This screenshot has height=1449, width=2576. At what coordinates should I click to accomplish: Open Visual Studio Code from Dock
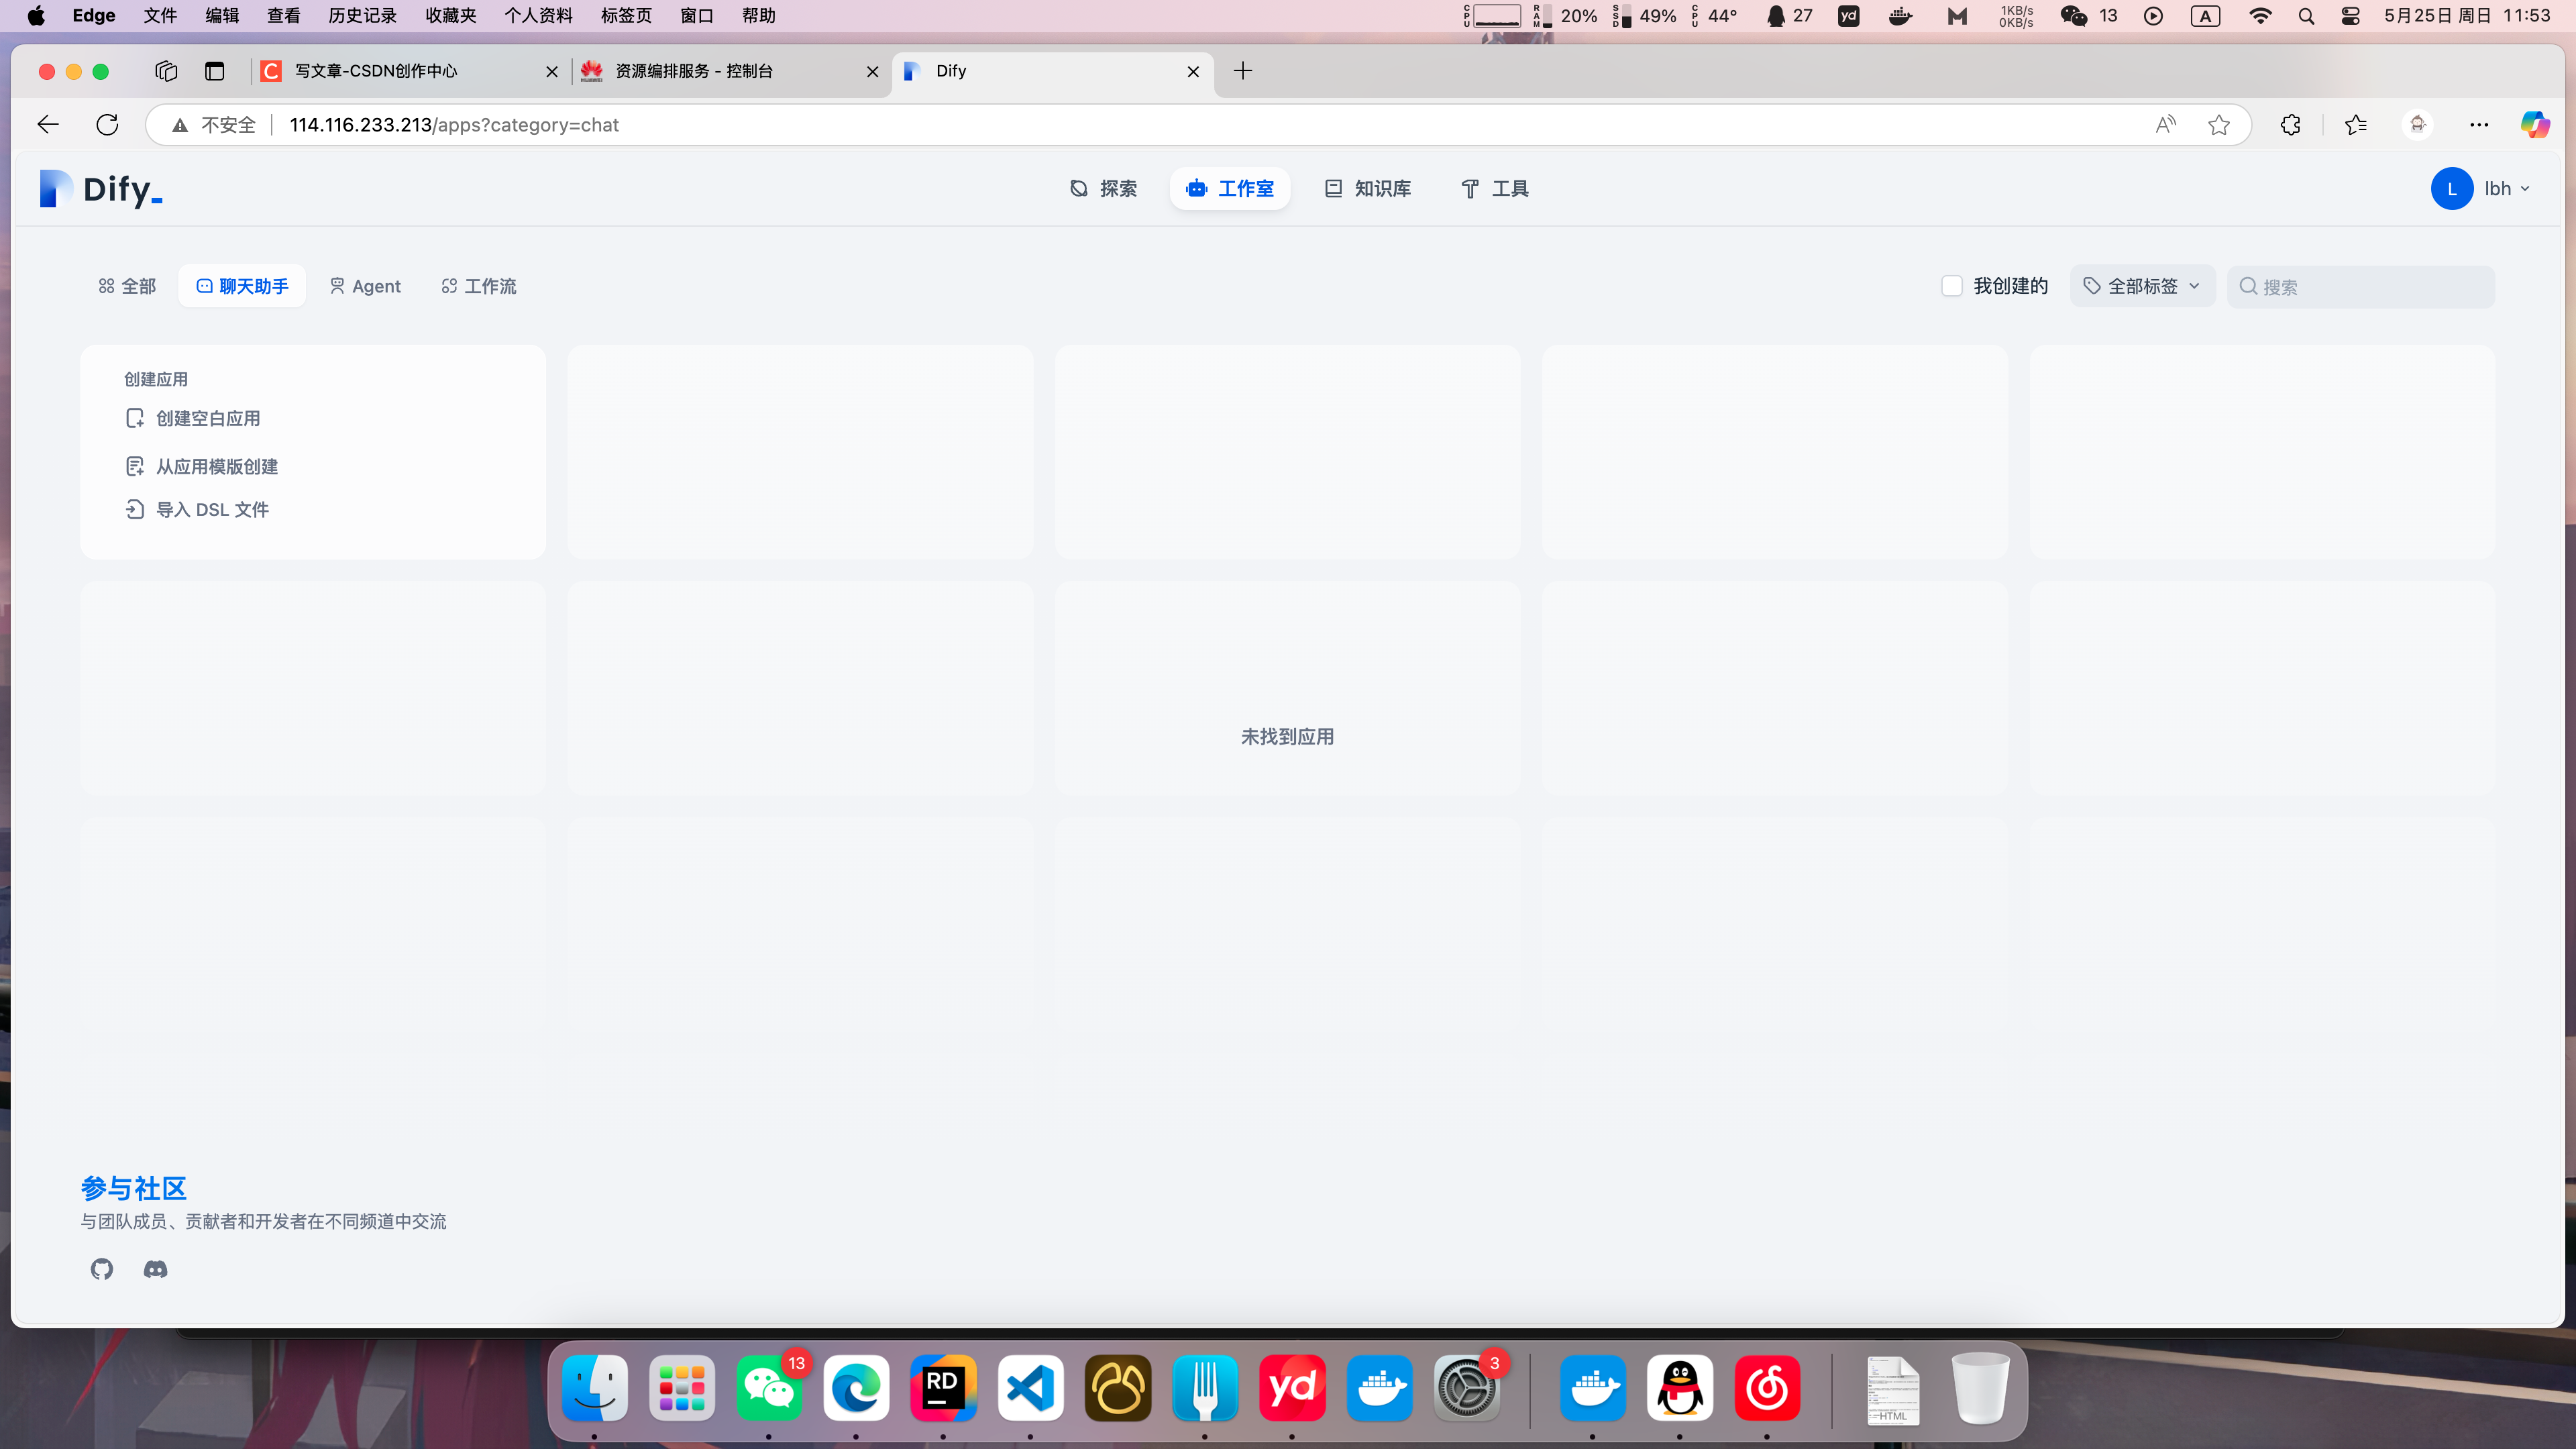click(x=1030, y=1387)
